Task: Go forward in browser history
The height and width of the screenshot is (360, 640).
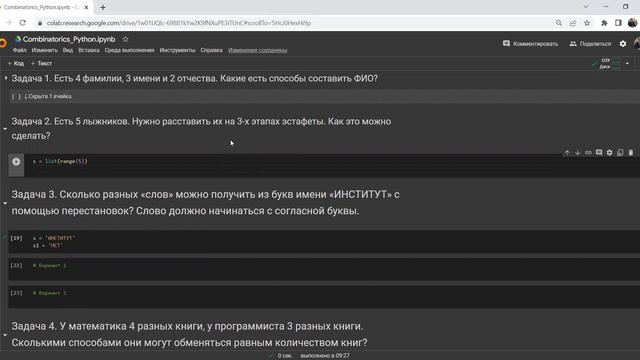Action: 9,23
